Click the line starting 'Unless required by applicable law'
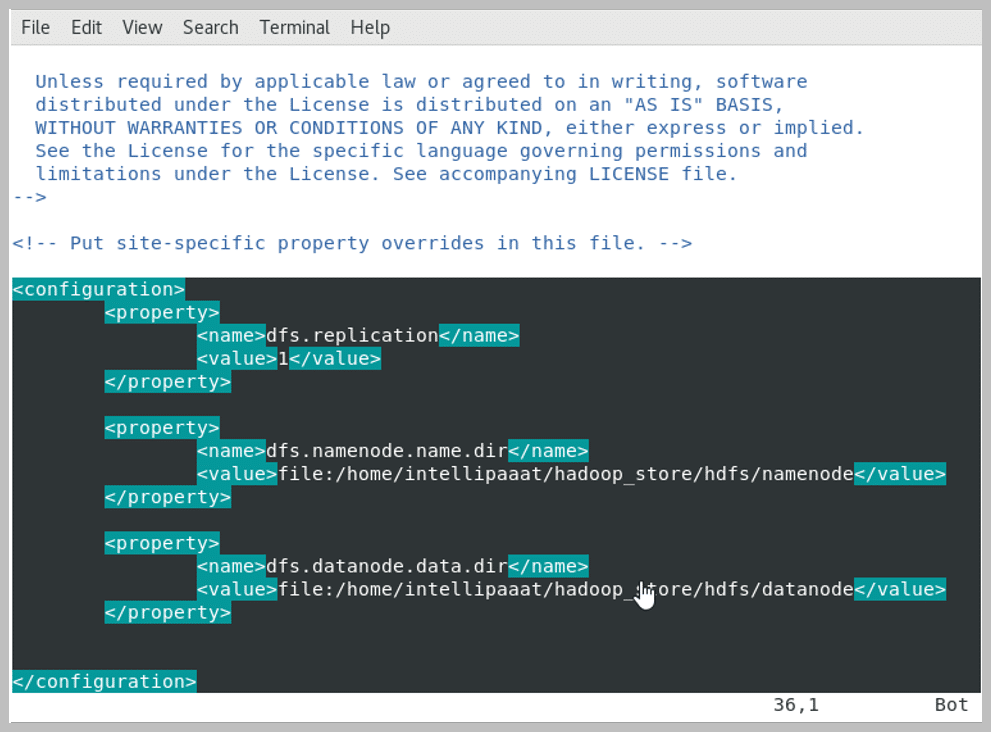The width and height of the screenshot is (991, 732). [x=422, y=82]
